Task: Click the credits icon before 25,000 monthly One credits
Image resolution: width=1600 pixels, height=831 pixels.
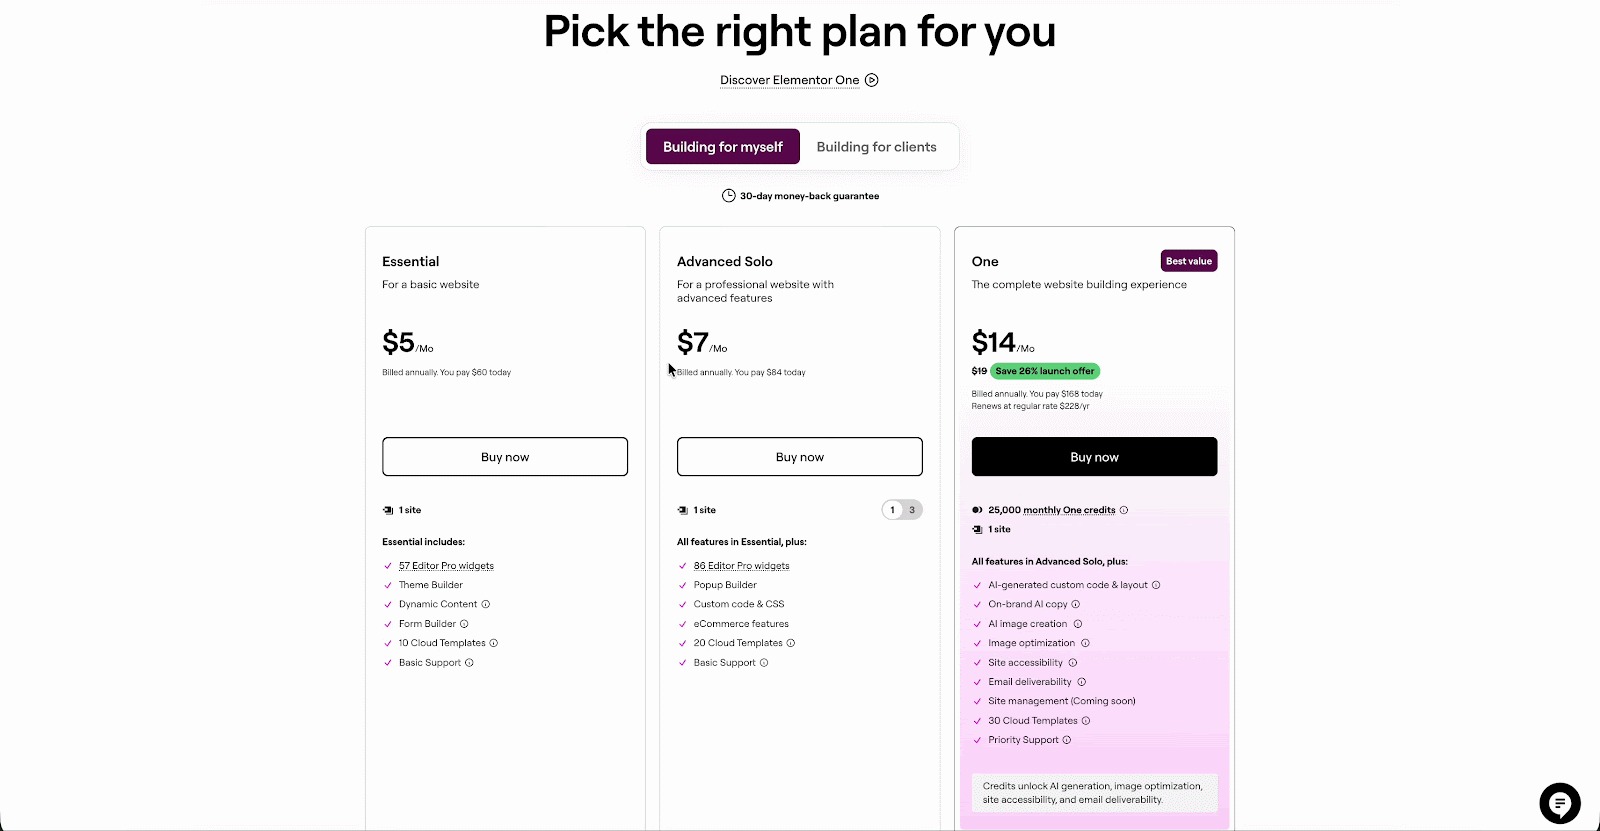Action: pos(977,510)
